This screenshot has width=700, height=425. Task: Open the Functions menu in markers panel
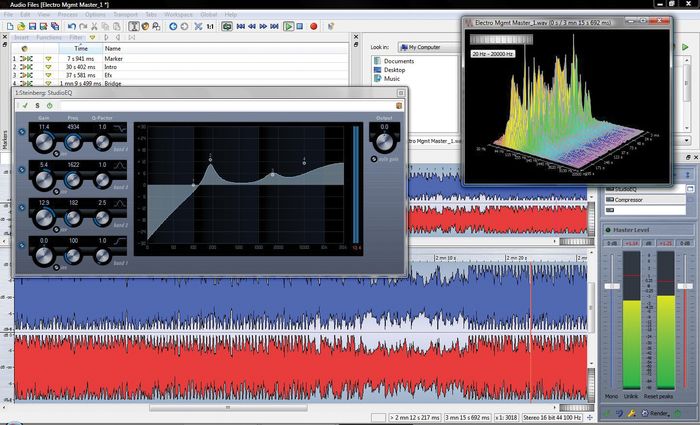(x=49, y=38)
